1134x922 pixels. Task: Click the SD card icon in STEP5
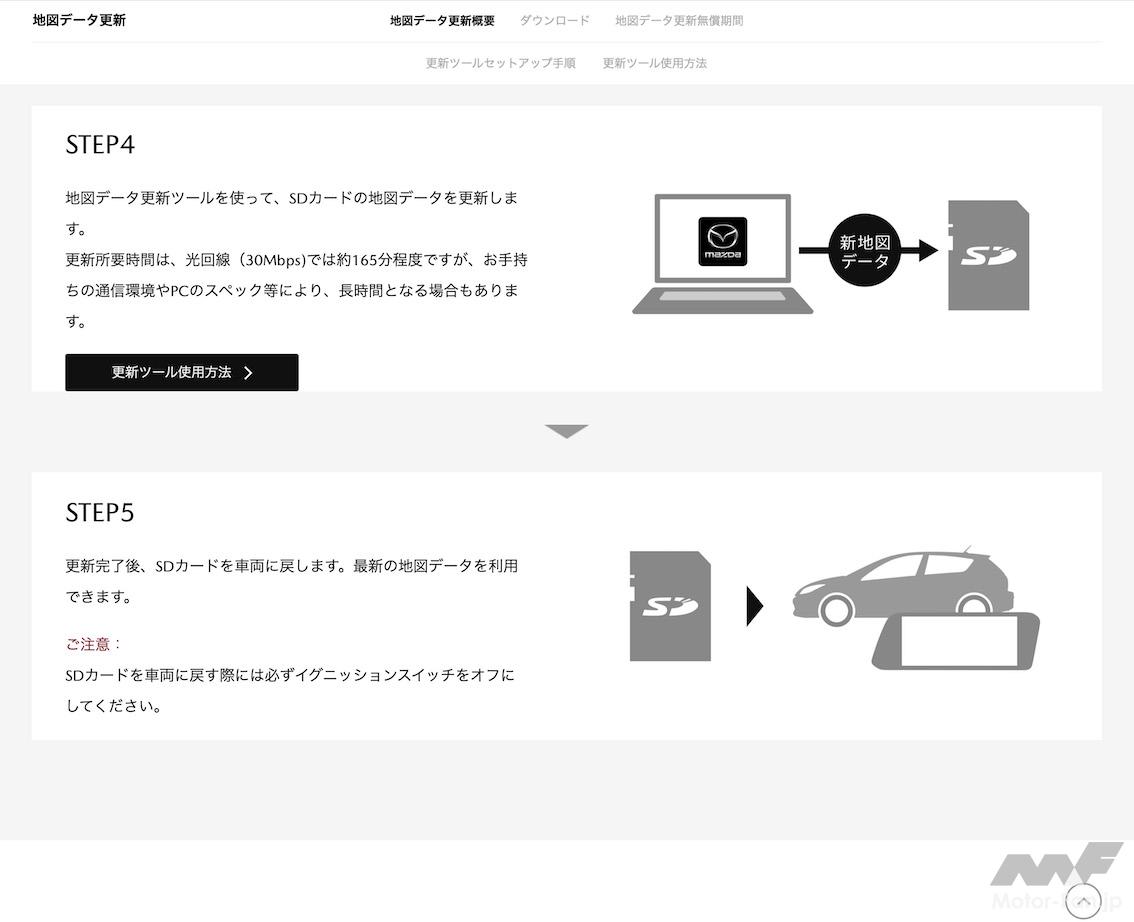click(671, 606)
